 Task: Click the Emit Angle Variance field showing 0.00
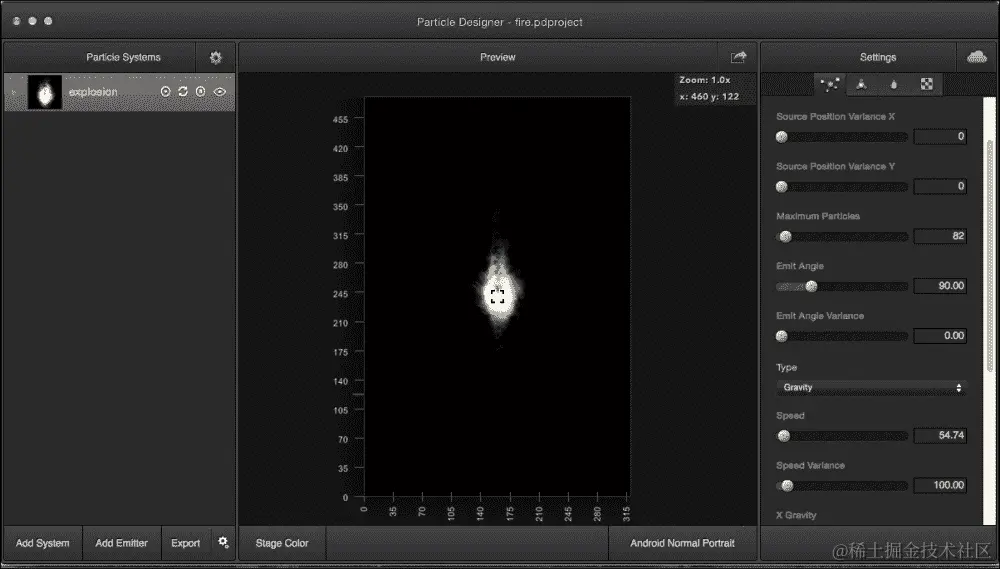pyautogui.click(x=940, y=336)
